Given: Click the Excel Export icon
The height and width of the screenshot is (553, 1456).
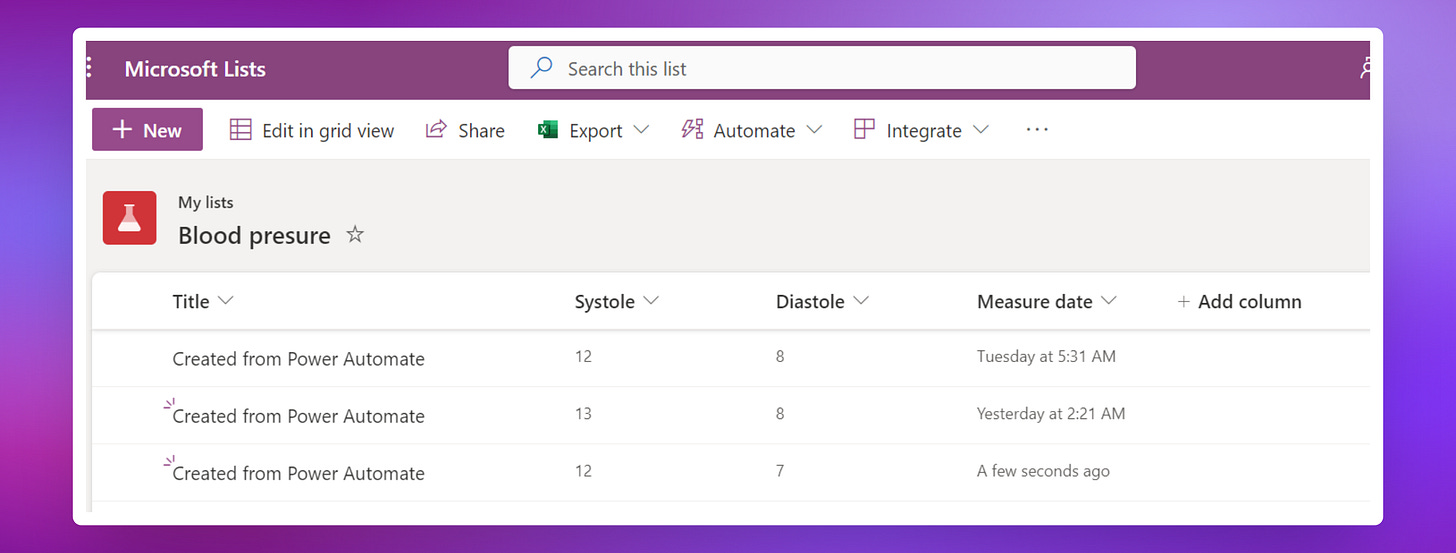Looking at the screenshot, I should click(x=548, y=130).
